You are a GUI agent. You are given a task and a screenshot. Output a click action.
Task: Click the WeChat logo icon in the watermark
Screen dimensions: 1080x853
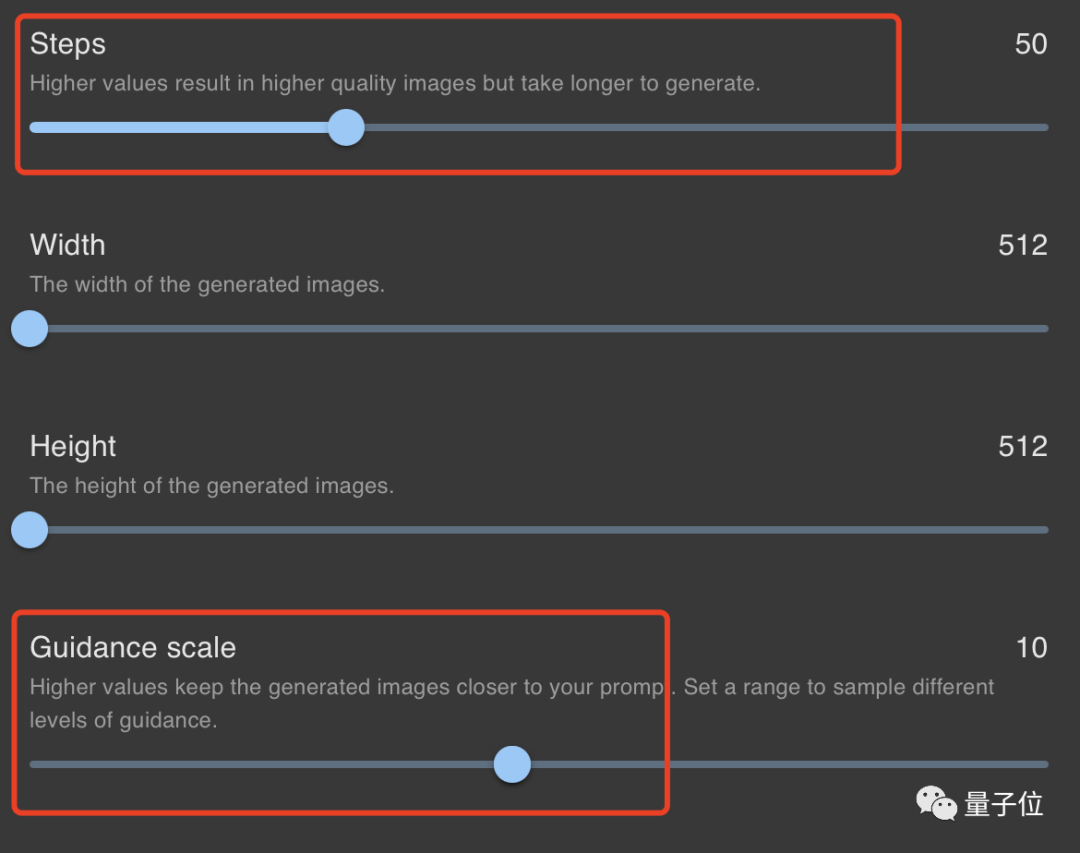coord(937,802)
